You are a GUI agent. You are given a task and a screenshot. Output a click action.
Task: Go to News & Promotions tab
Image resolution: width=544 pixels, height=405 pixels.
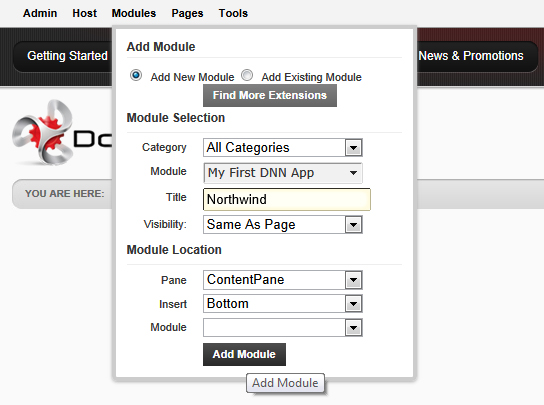tap(471, 56)
